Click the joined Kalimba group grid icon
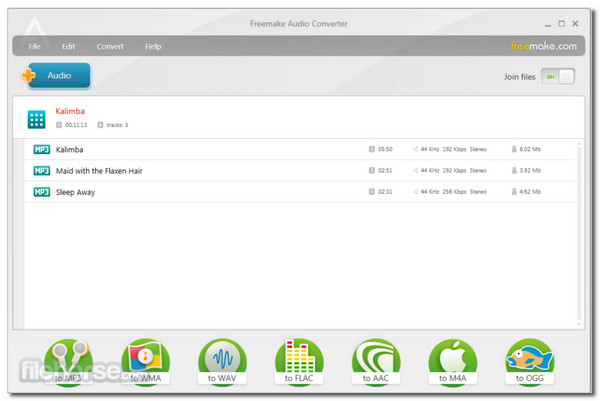 (x=36, y=119)
